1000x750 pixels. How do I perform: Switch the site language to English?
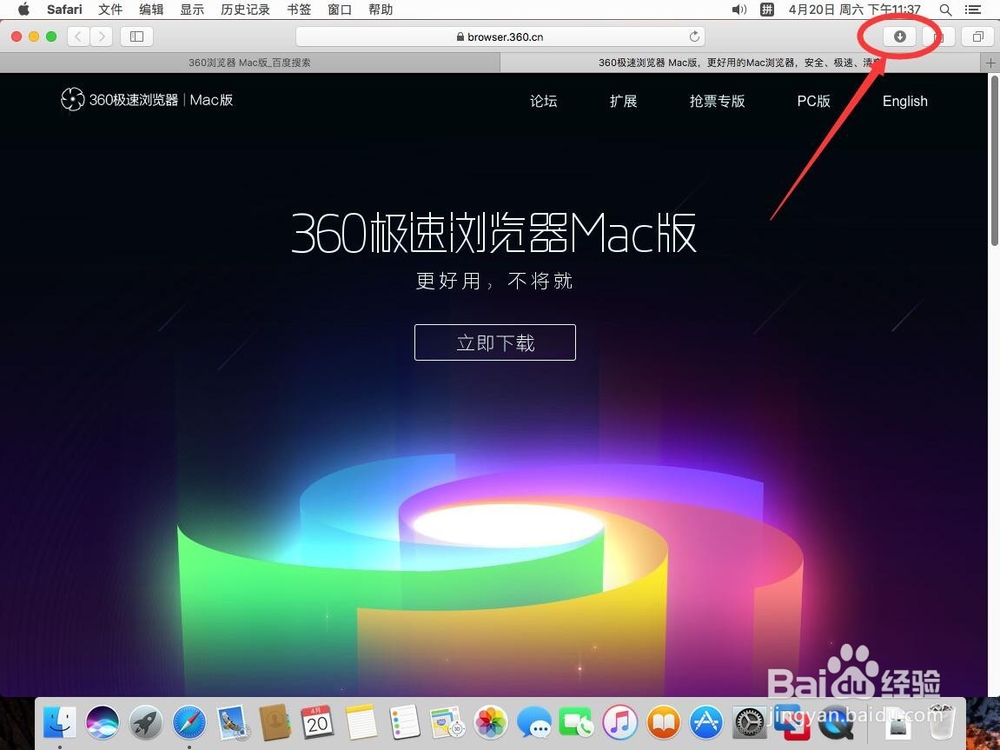pos(905,101)
